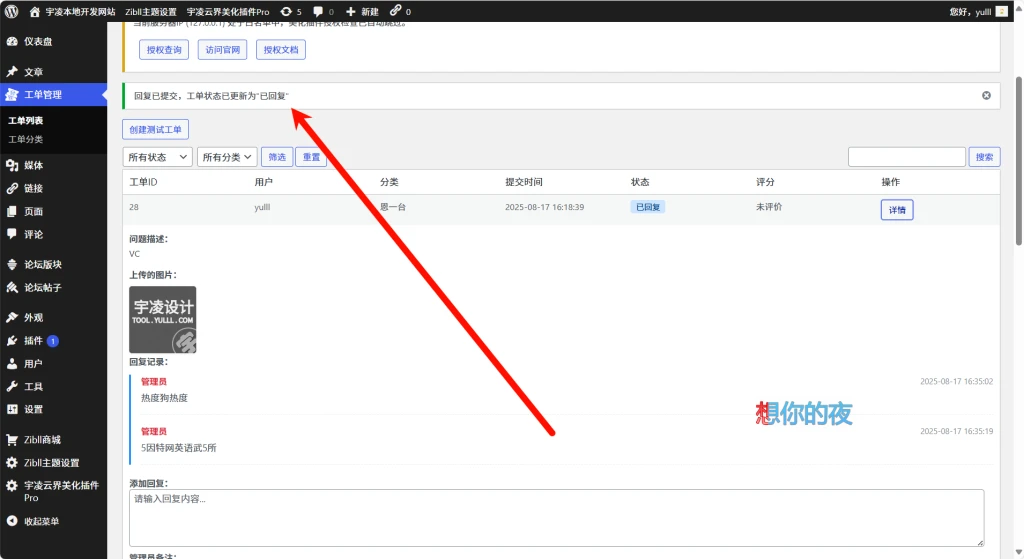Click the 详情 details button
This screenshot has width=1024, height=559.
point(897,210)
